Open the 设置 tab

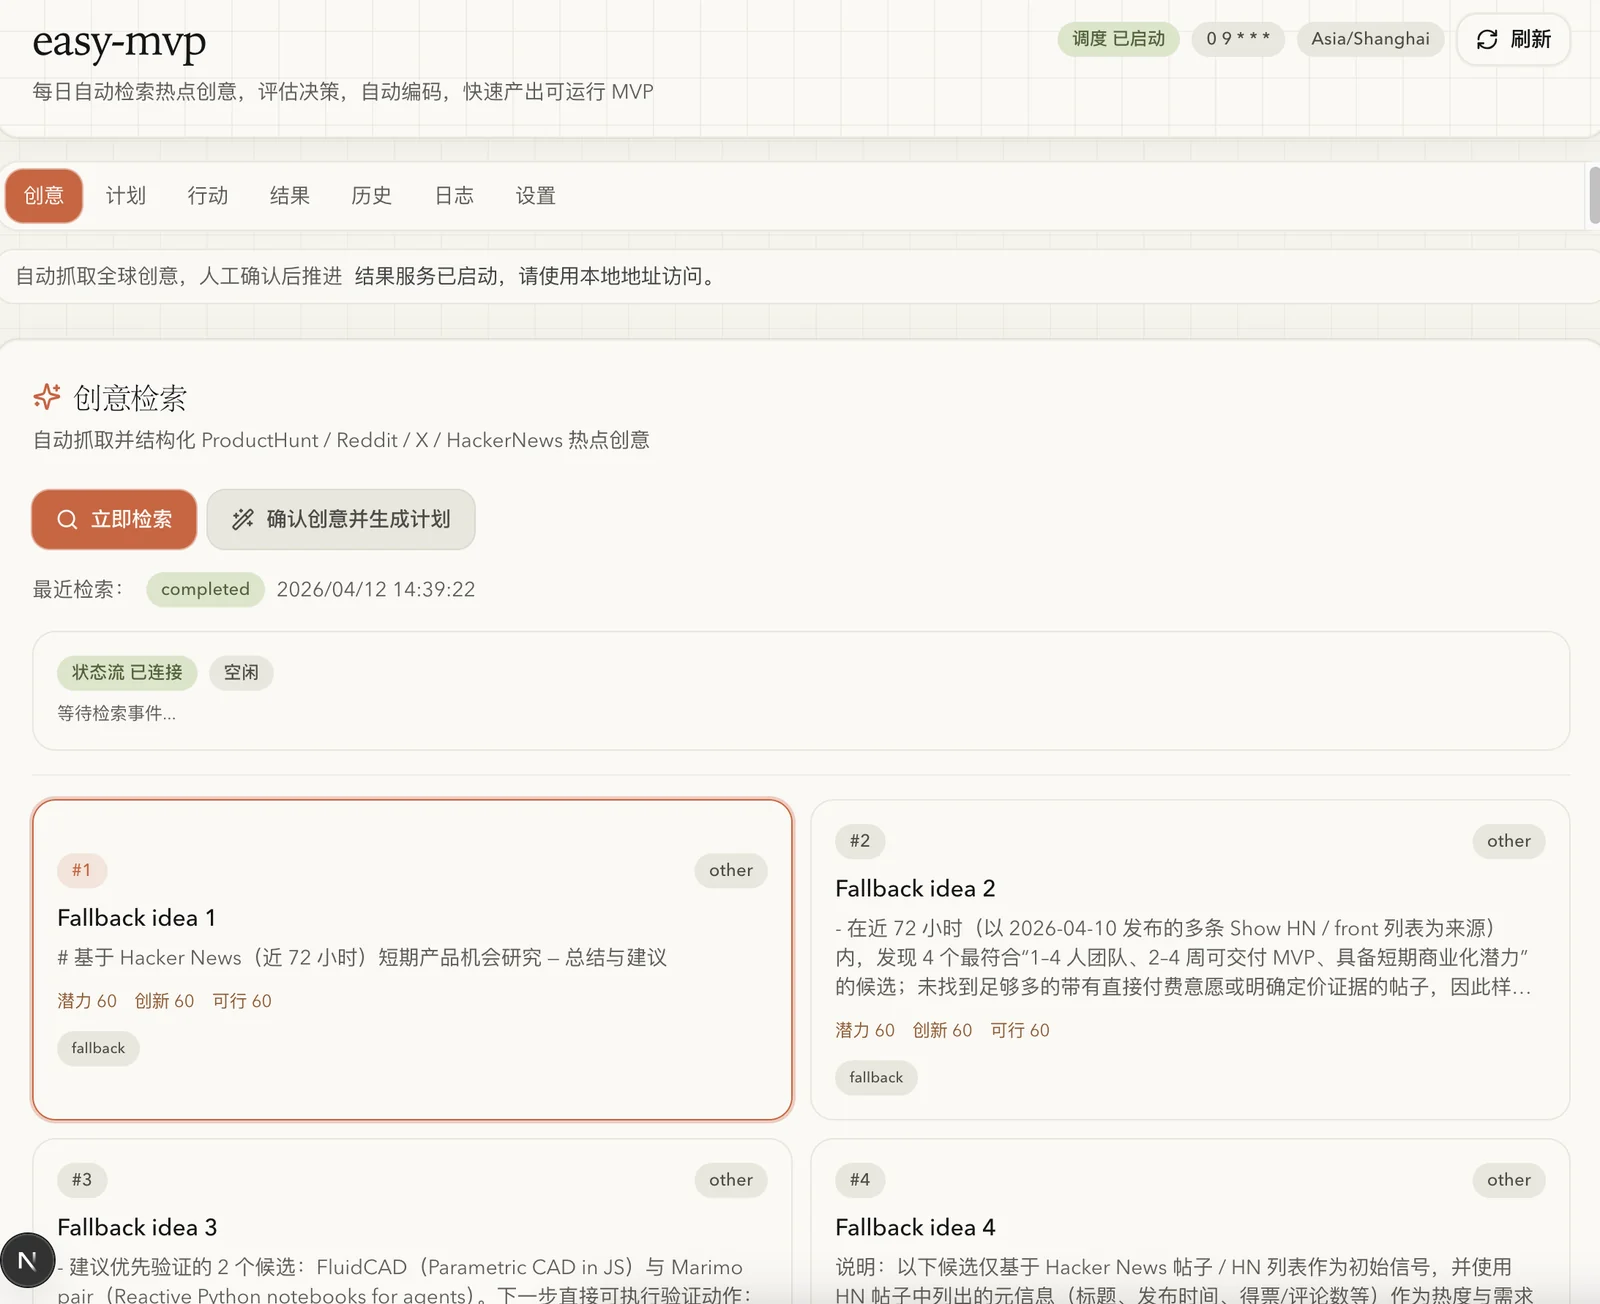tap(536, 196)
